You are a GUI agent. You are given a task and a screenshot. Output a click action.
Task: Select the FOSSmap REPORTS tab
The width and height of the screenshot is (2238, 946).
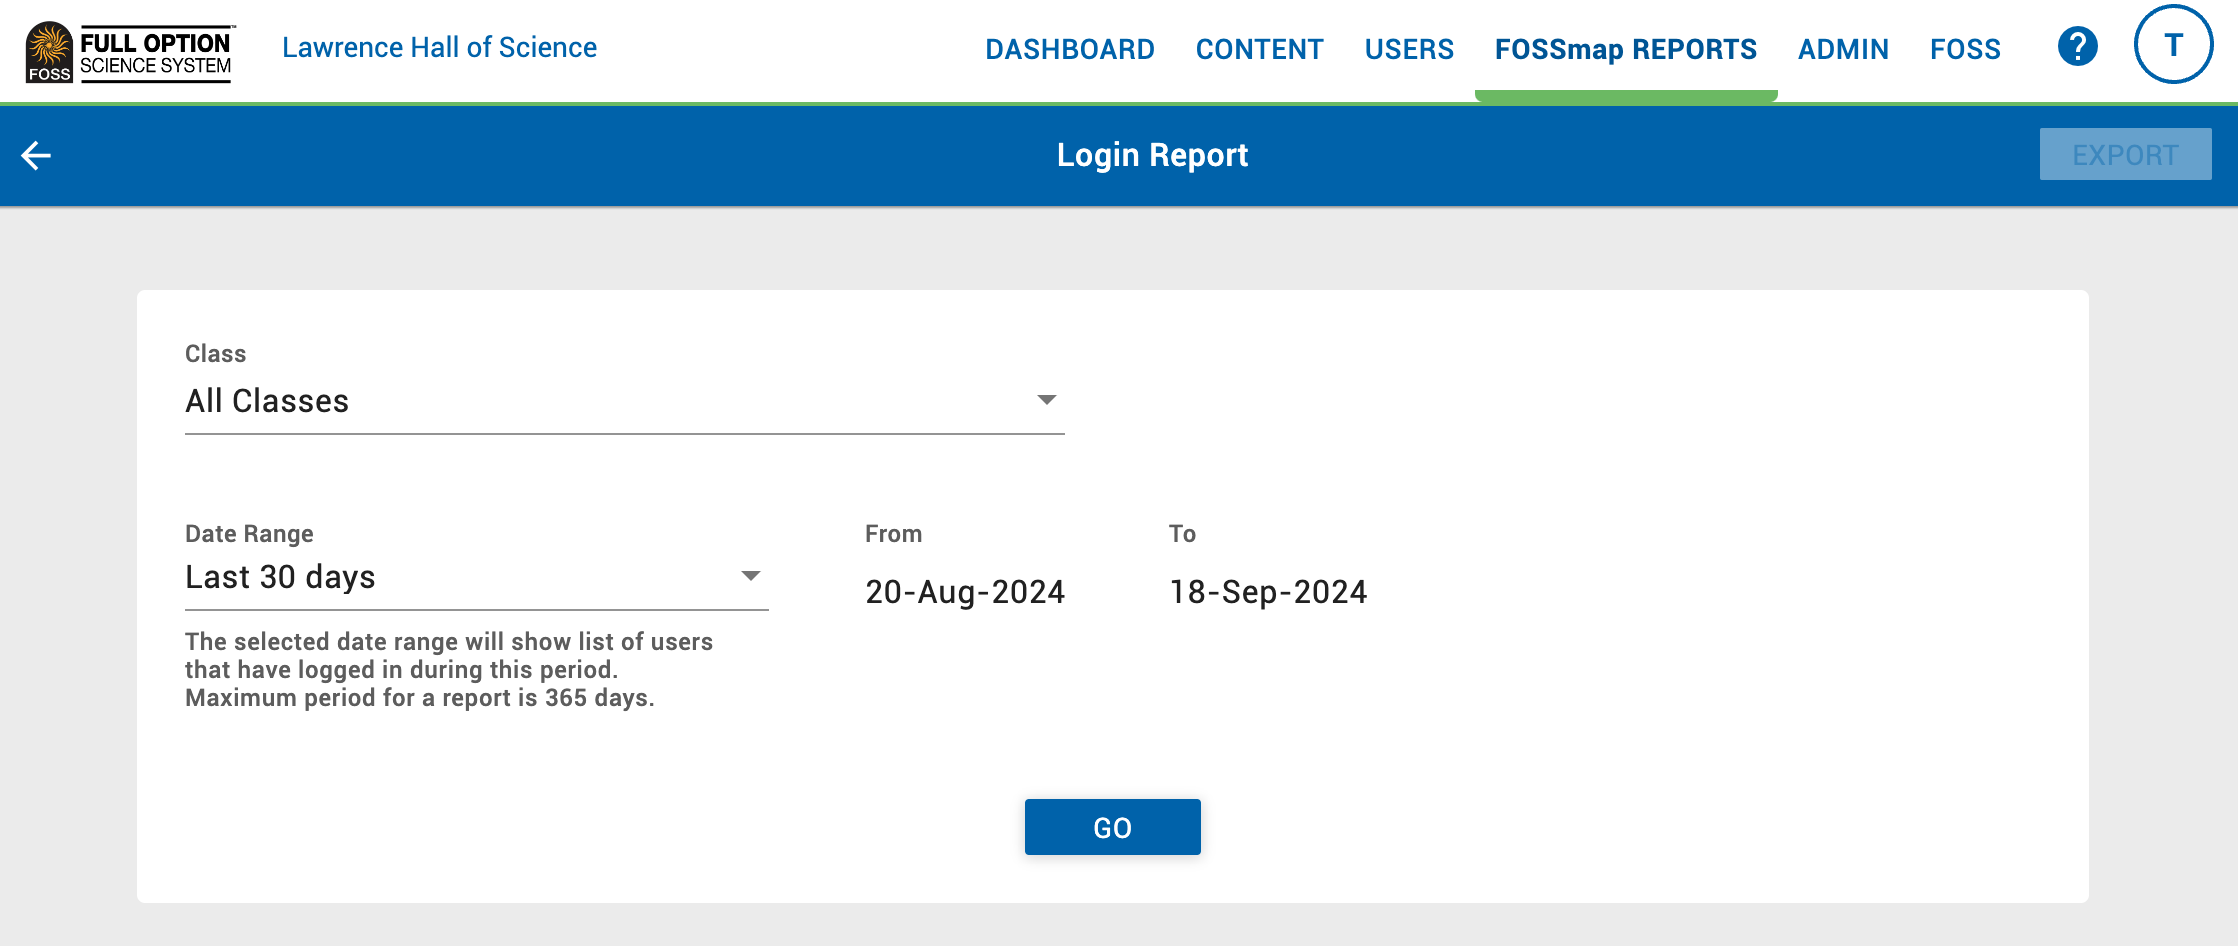click(1624, 48)
